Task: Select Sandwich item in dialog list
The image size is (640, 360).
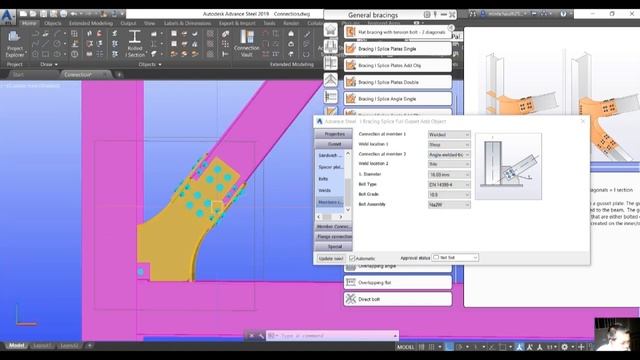Action: tap(330, 156)
